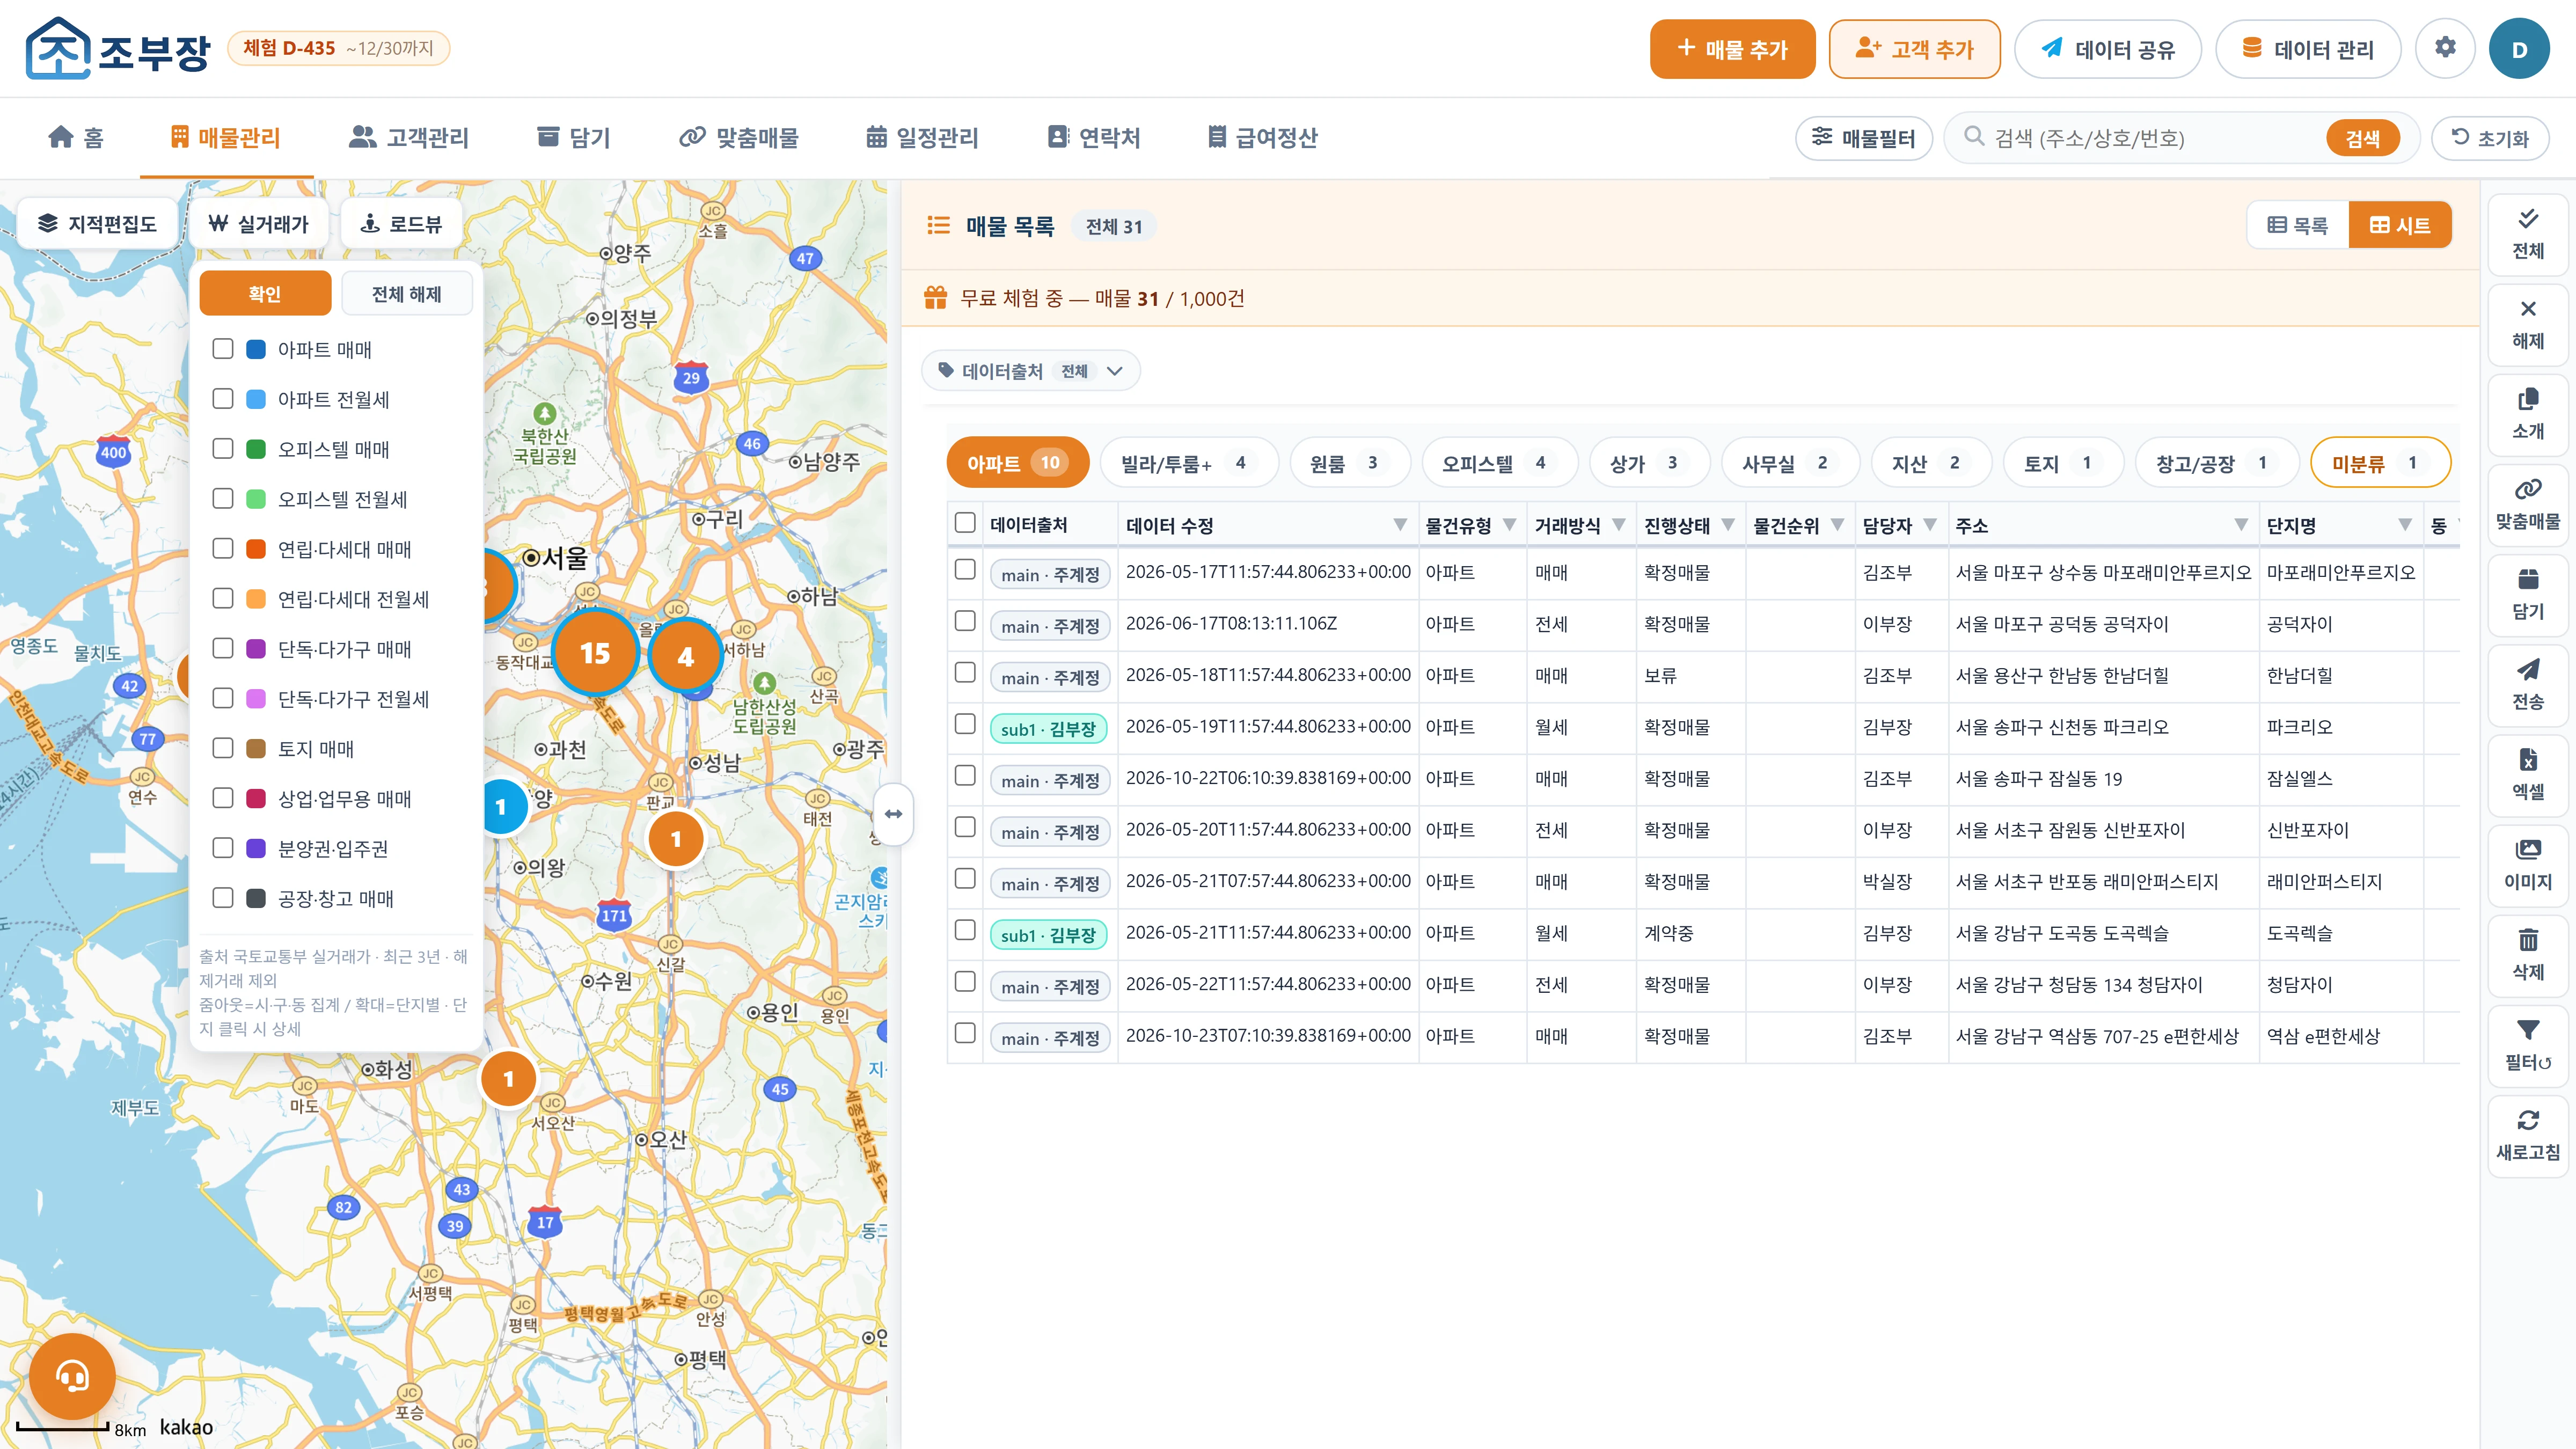Click the 맞춤매물 link sidebar icon
Image resolution: width=2576 pixels, height=1449 pixels.
(x=2528, y=504)
